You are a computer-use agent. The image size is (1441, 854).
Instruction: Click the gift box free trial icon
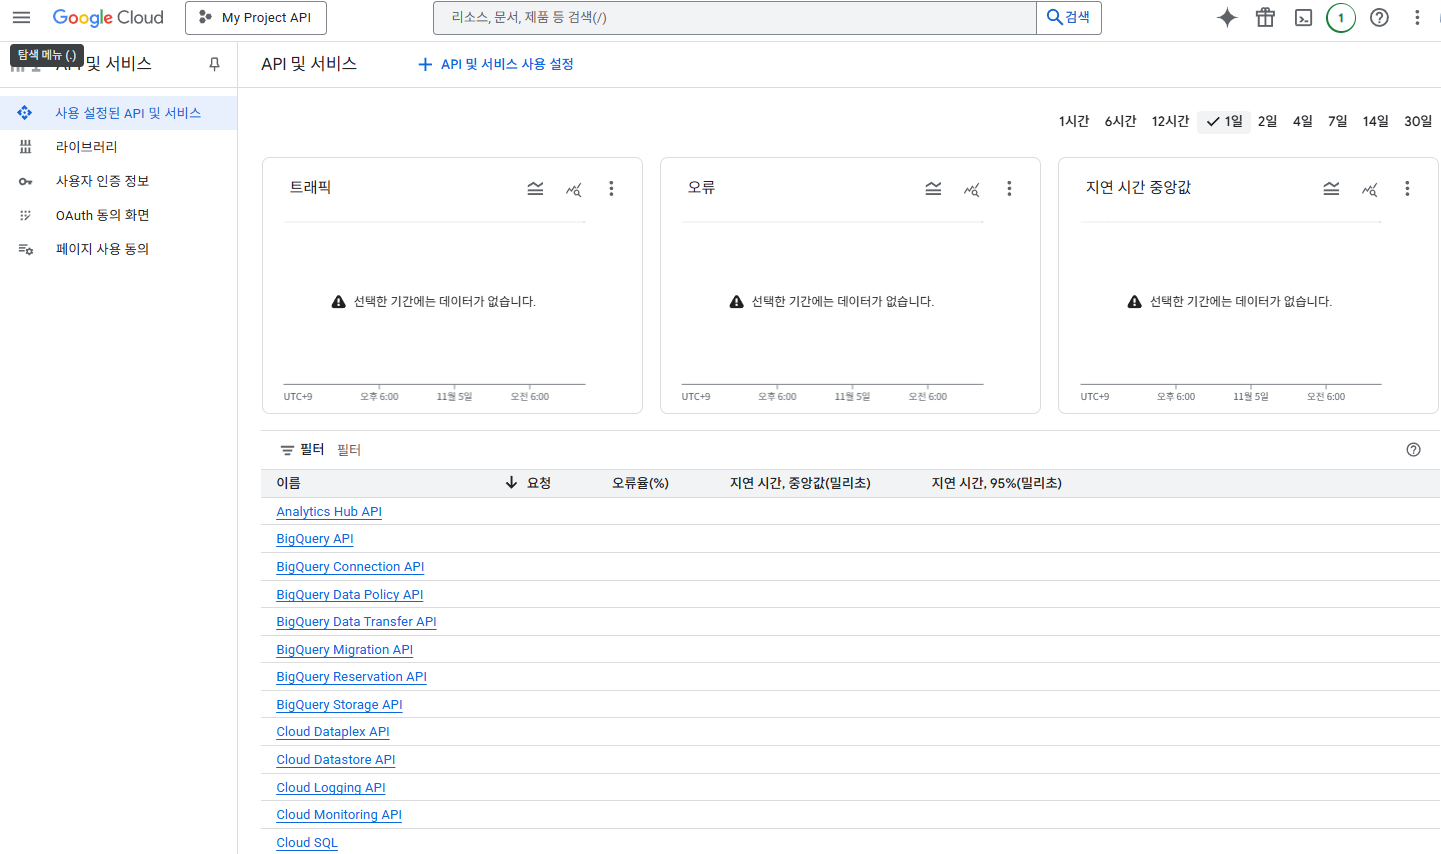coord(1265,17)
